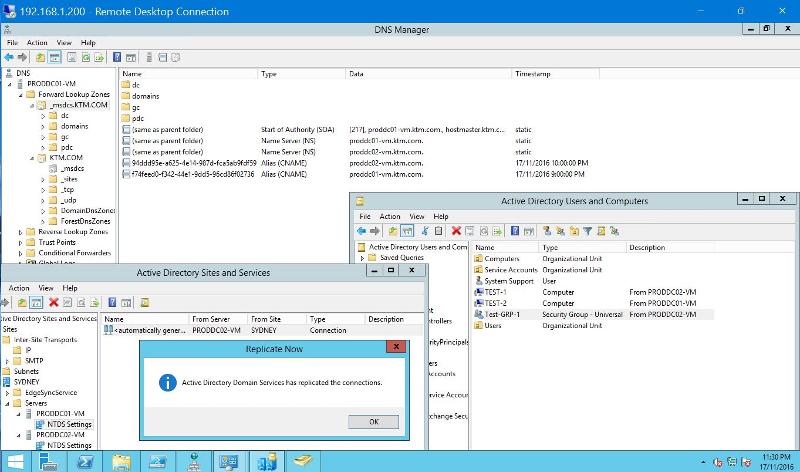The height and width of the screenshot is (472, 800).
Task: Click the Windows Start button
Action: 15,462
